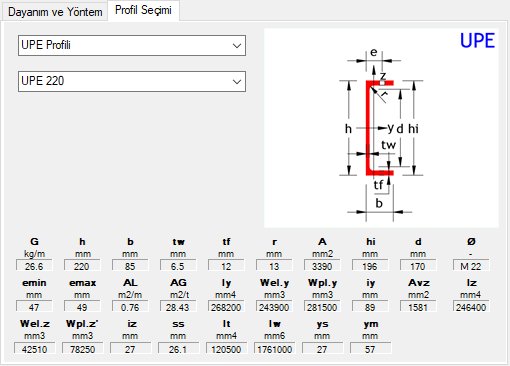Click the Wel.z column label
Screen dimensions: 510x366
35,324
